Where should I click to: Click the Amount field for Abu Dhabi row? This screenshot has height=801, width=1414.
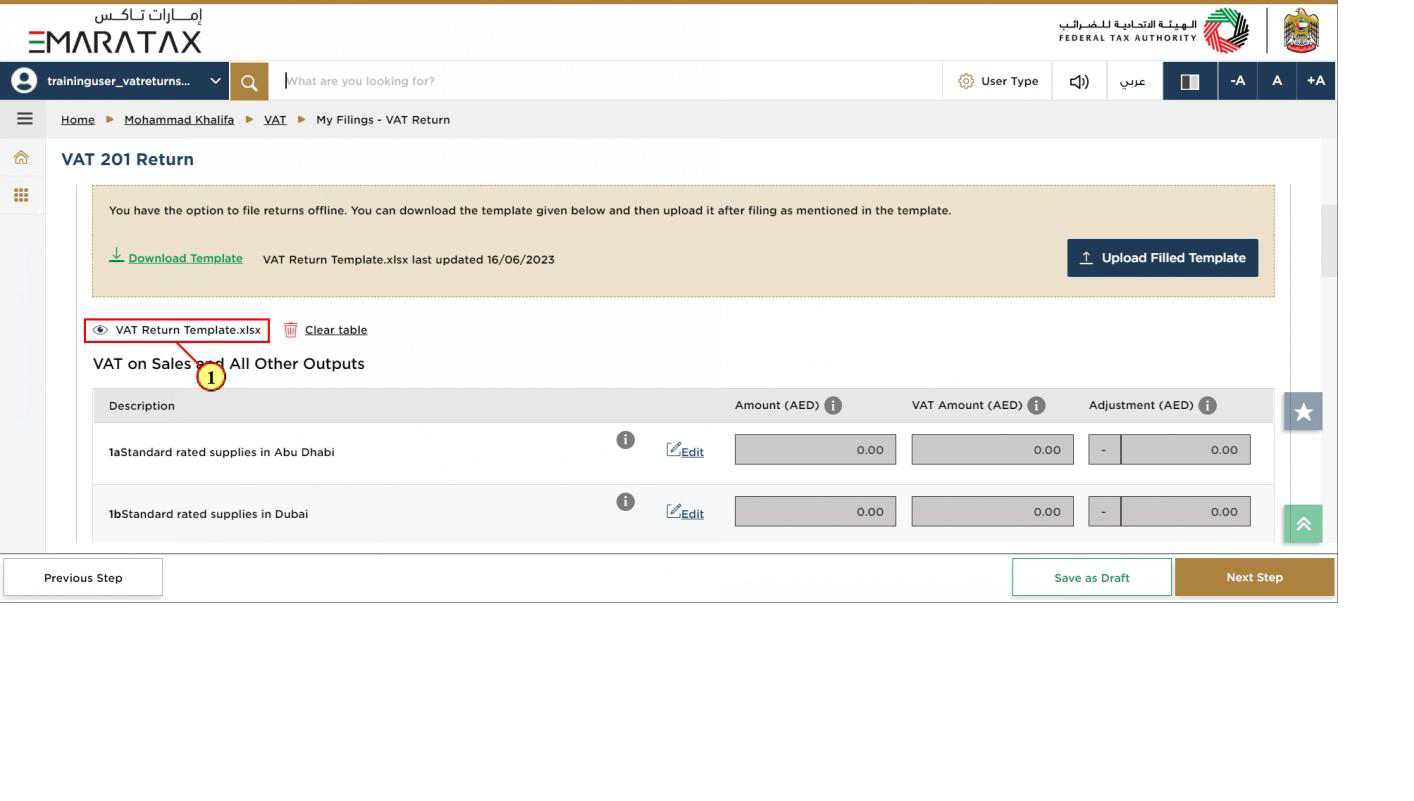point(815,450)
